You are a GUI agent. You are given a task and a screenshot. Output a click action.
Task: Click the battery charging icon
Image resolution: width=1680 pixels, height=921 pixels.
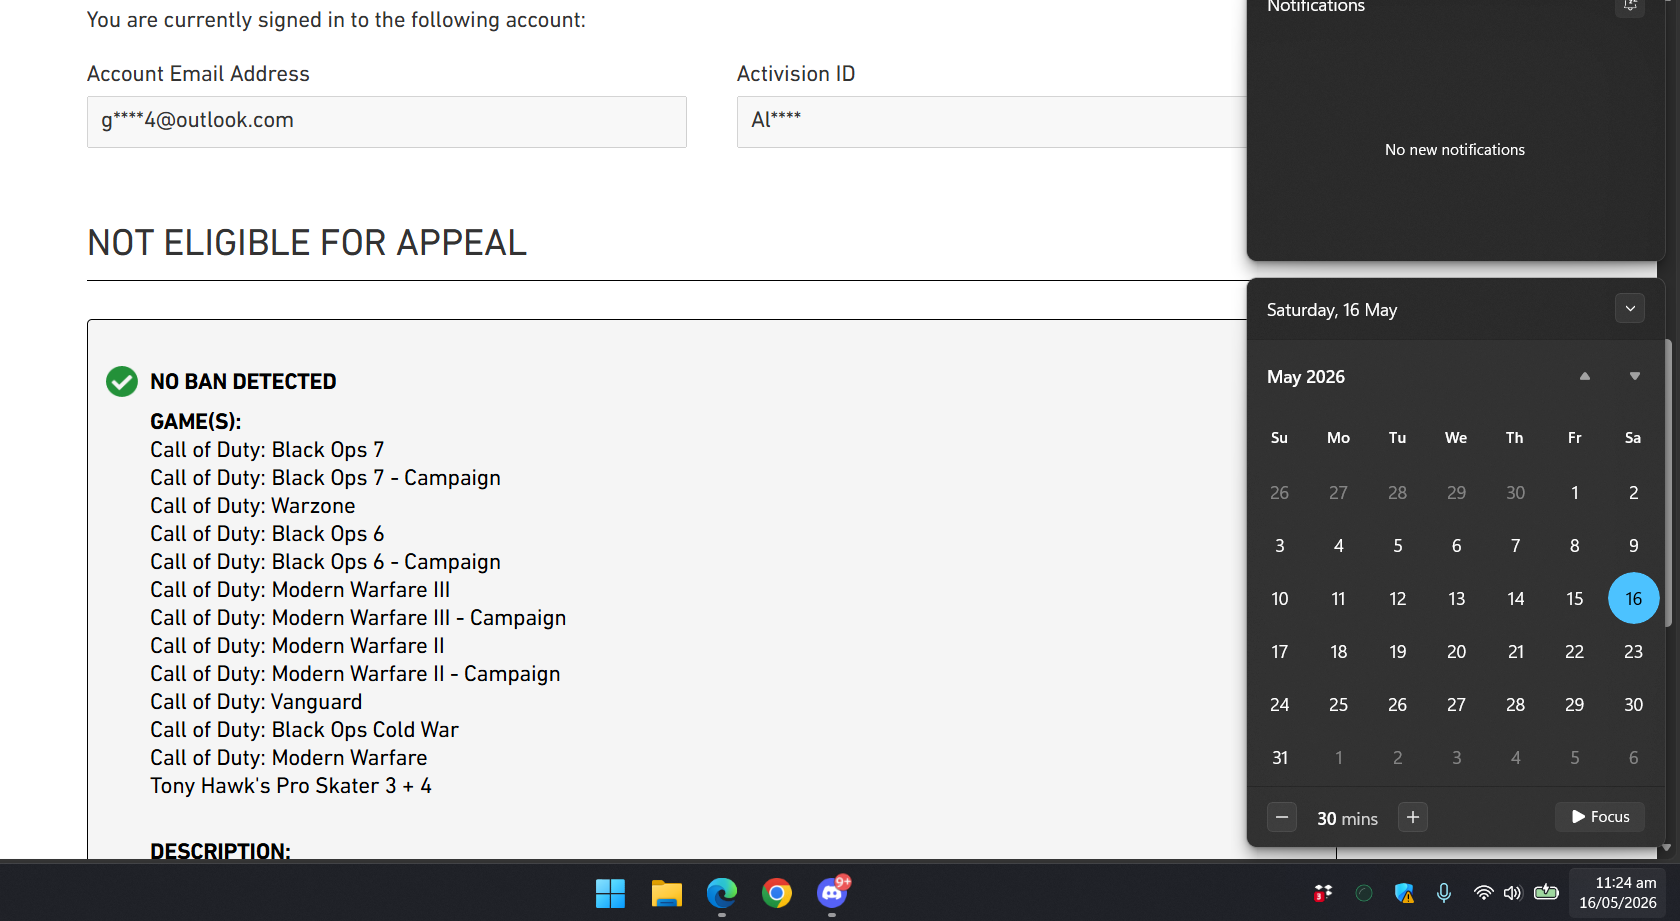coord(1546,892)
